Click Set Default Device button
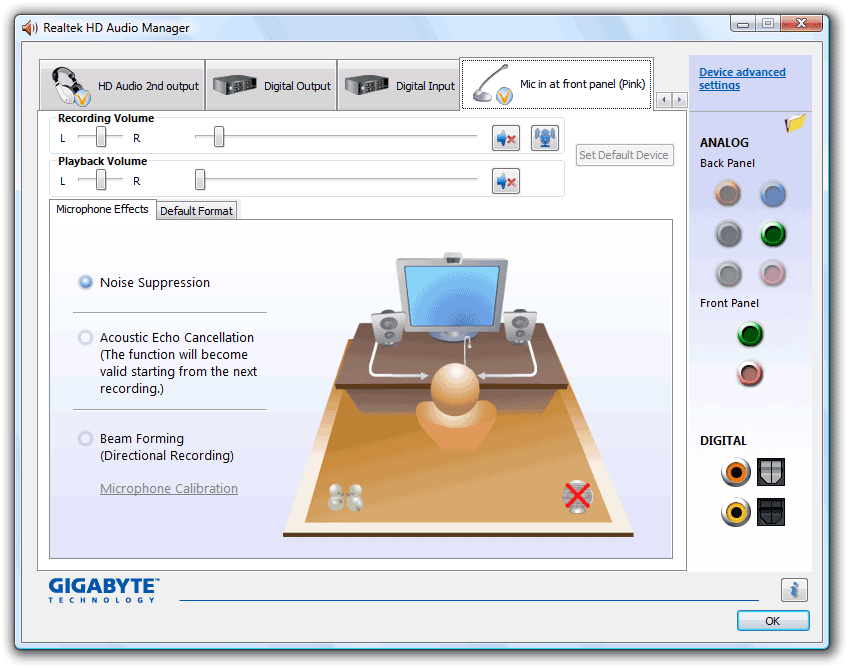The height and width of the screenshot is (668, 848). [624, 155]
